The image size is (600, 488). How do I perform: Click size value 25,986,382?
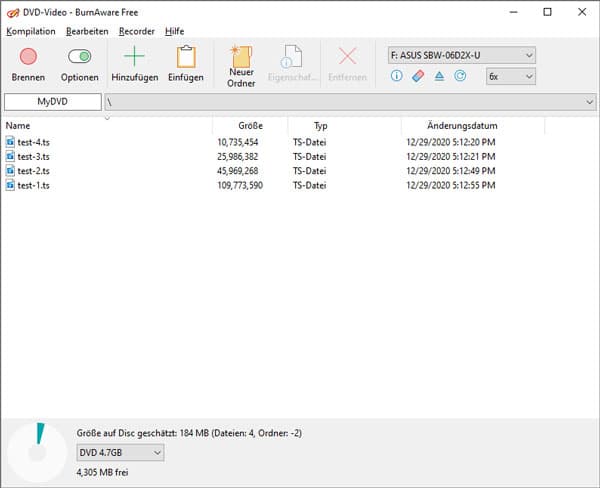coord(238,157)
